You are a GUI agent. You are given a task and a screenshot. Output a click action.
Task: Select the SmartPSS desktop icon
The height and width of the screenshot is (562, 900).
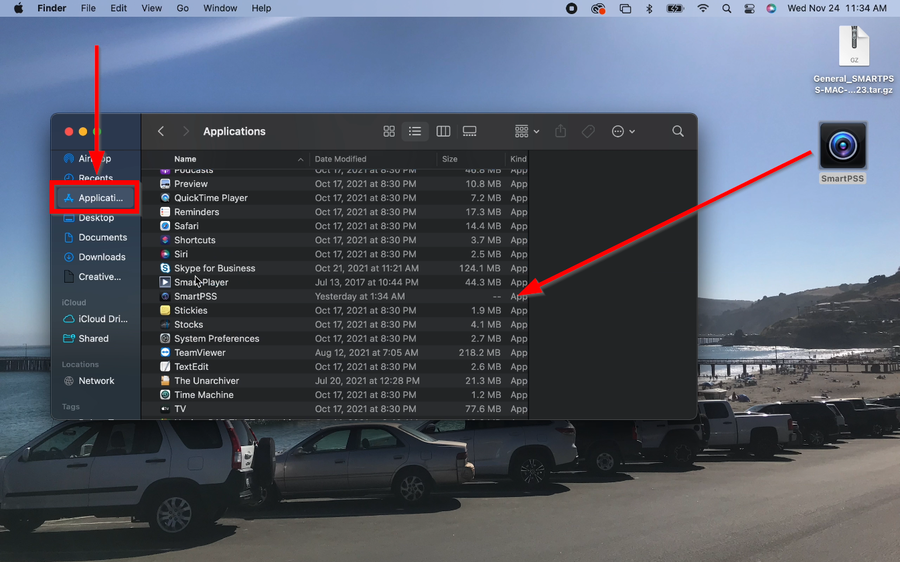coord(842,148)
